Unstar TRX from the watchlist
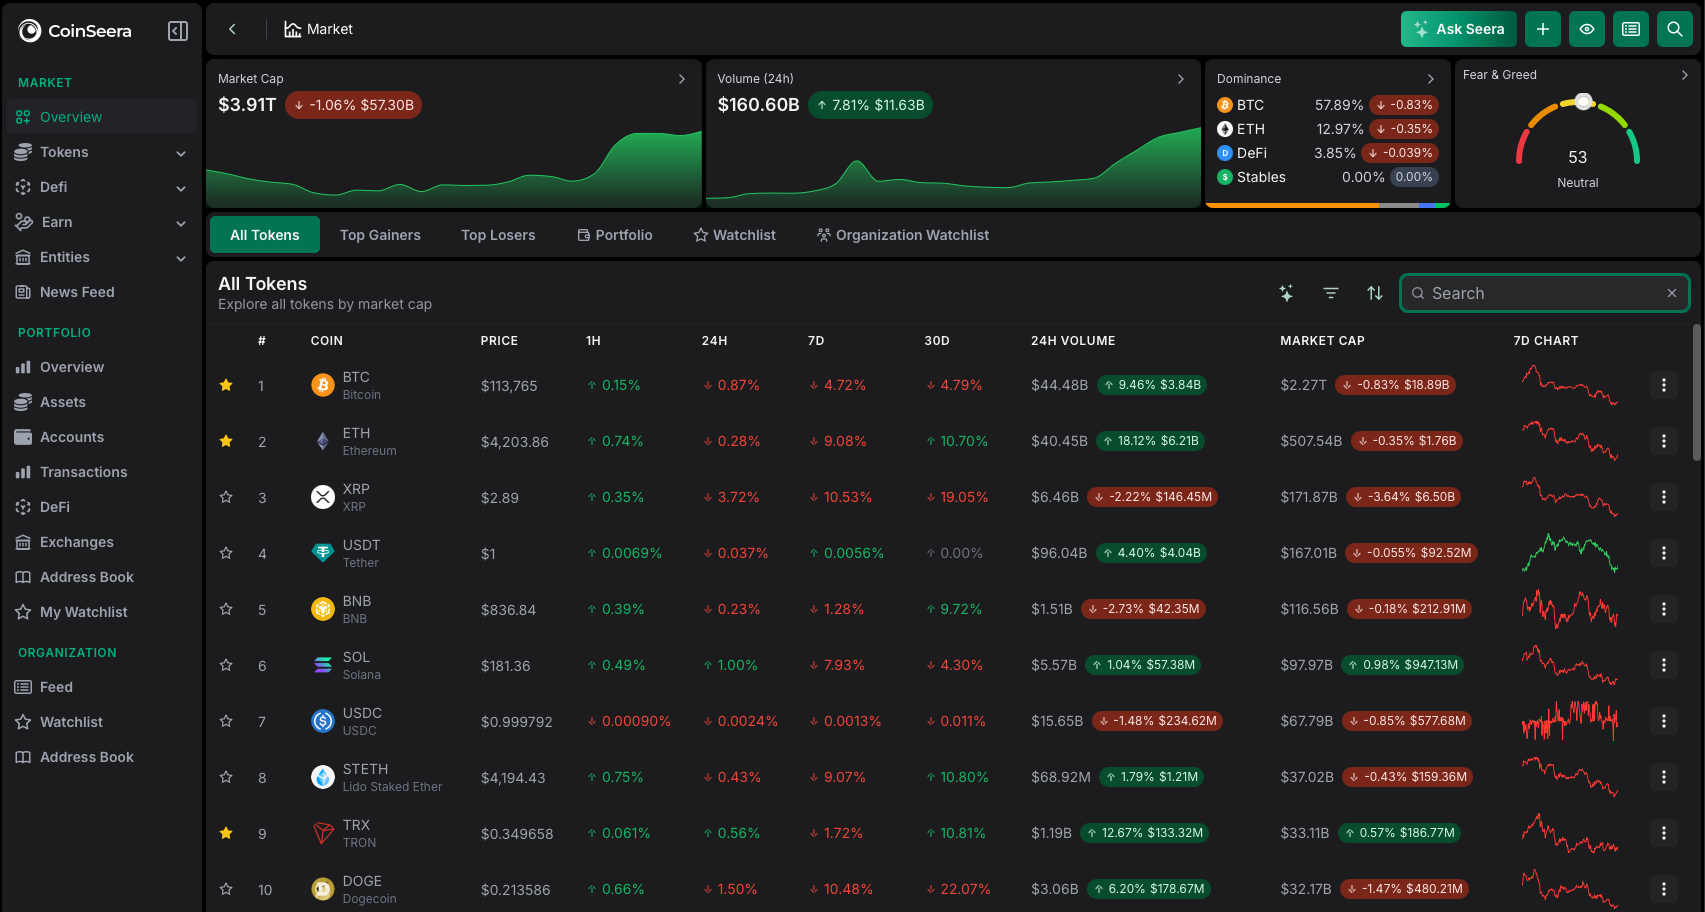The width and height of the screenshot is (1705, 912). (226, 833)
